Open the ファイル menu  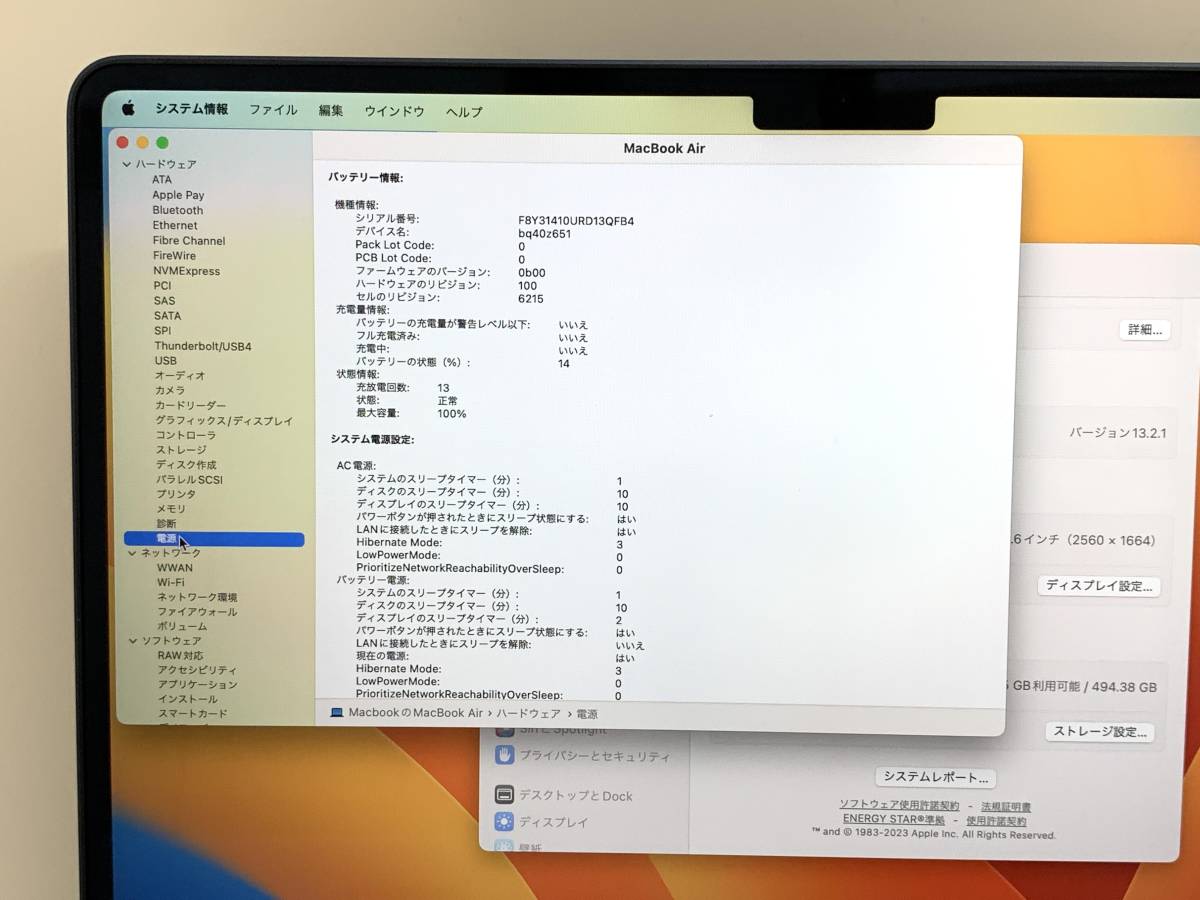(273, 110)
